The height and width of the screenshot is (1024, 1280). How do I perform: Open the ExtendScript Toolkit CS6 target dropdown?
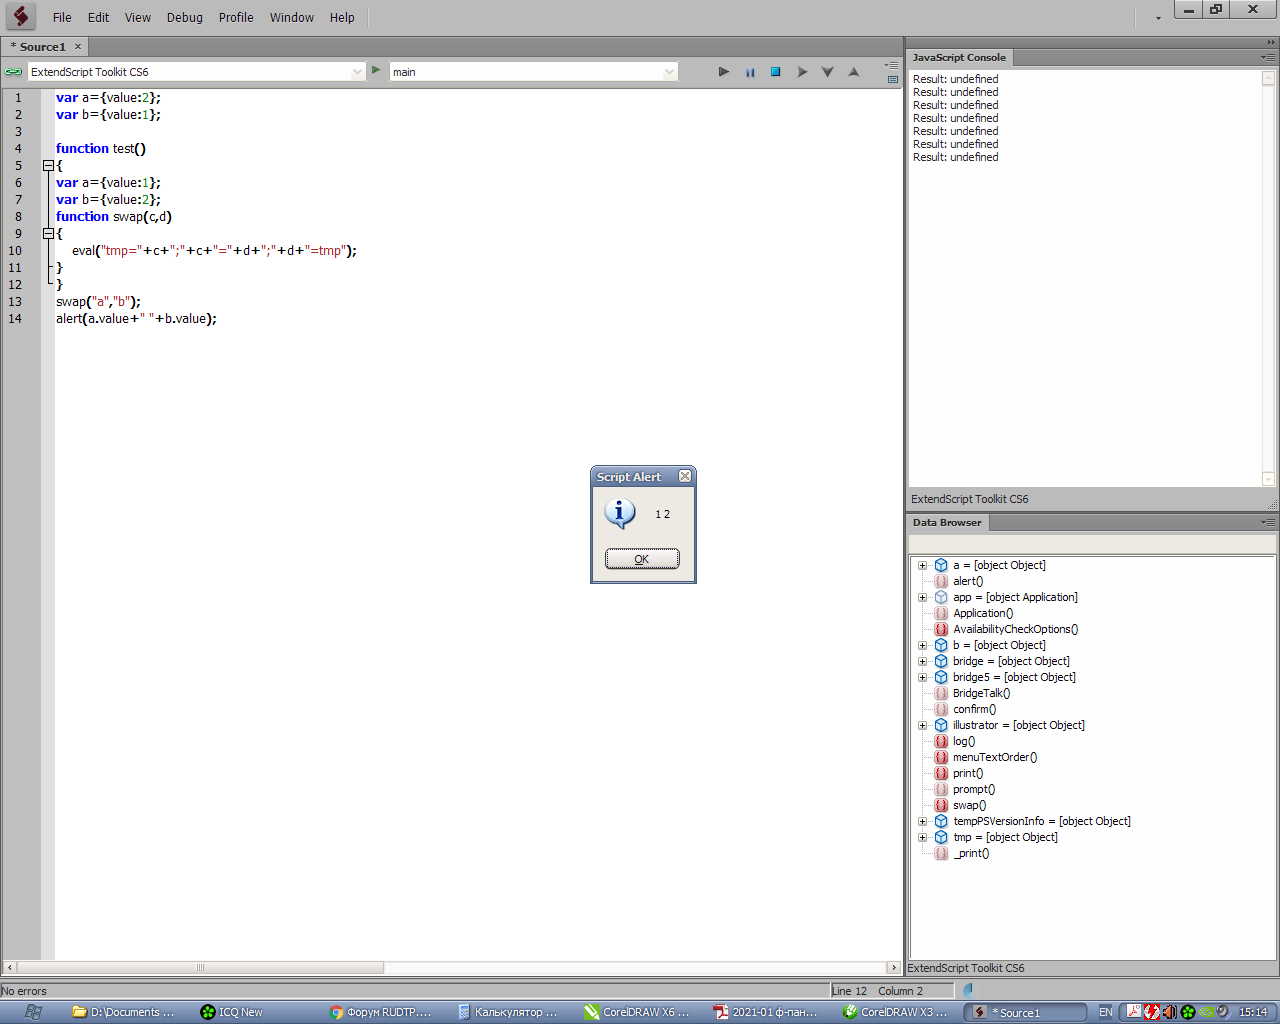(x=357, y=72)
